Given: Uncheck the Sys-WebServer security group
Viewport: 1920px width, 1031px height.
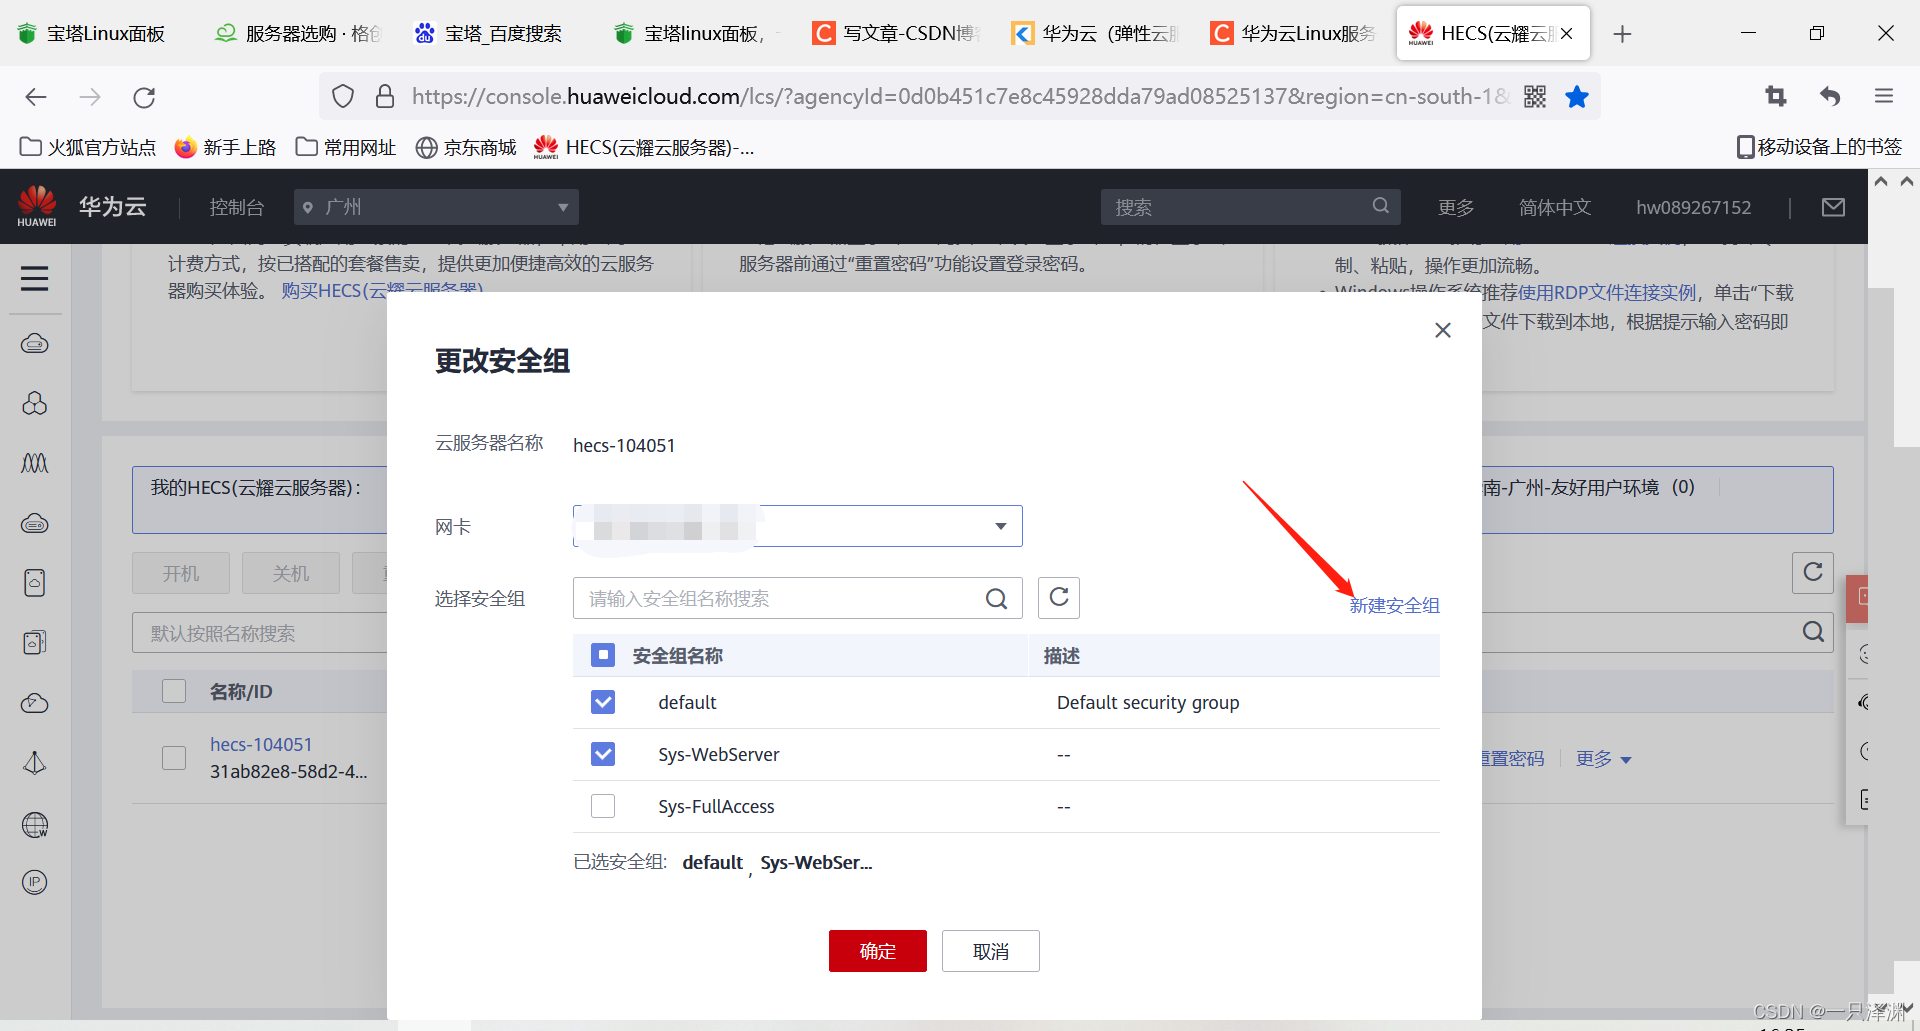Looking at the screenshot, I should tap(603, 754).
